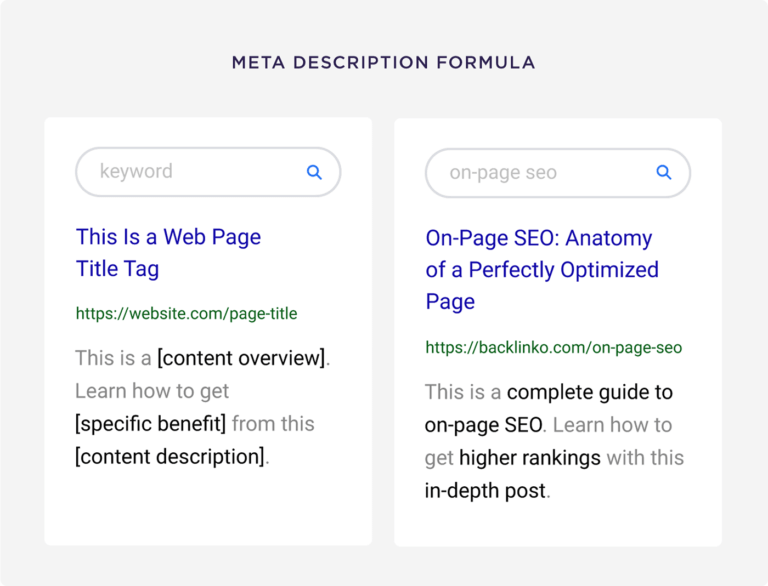
Task: Click the magnifier icon in the on-page seo search box
Action: [664, 172]
